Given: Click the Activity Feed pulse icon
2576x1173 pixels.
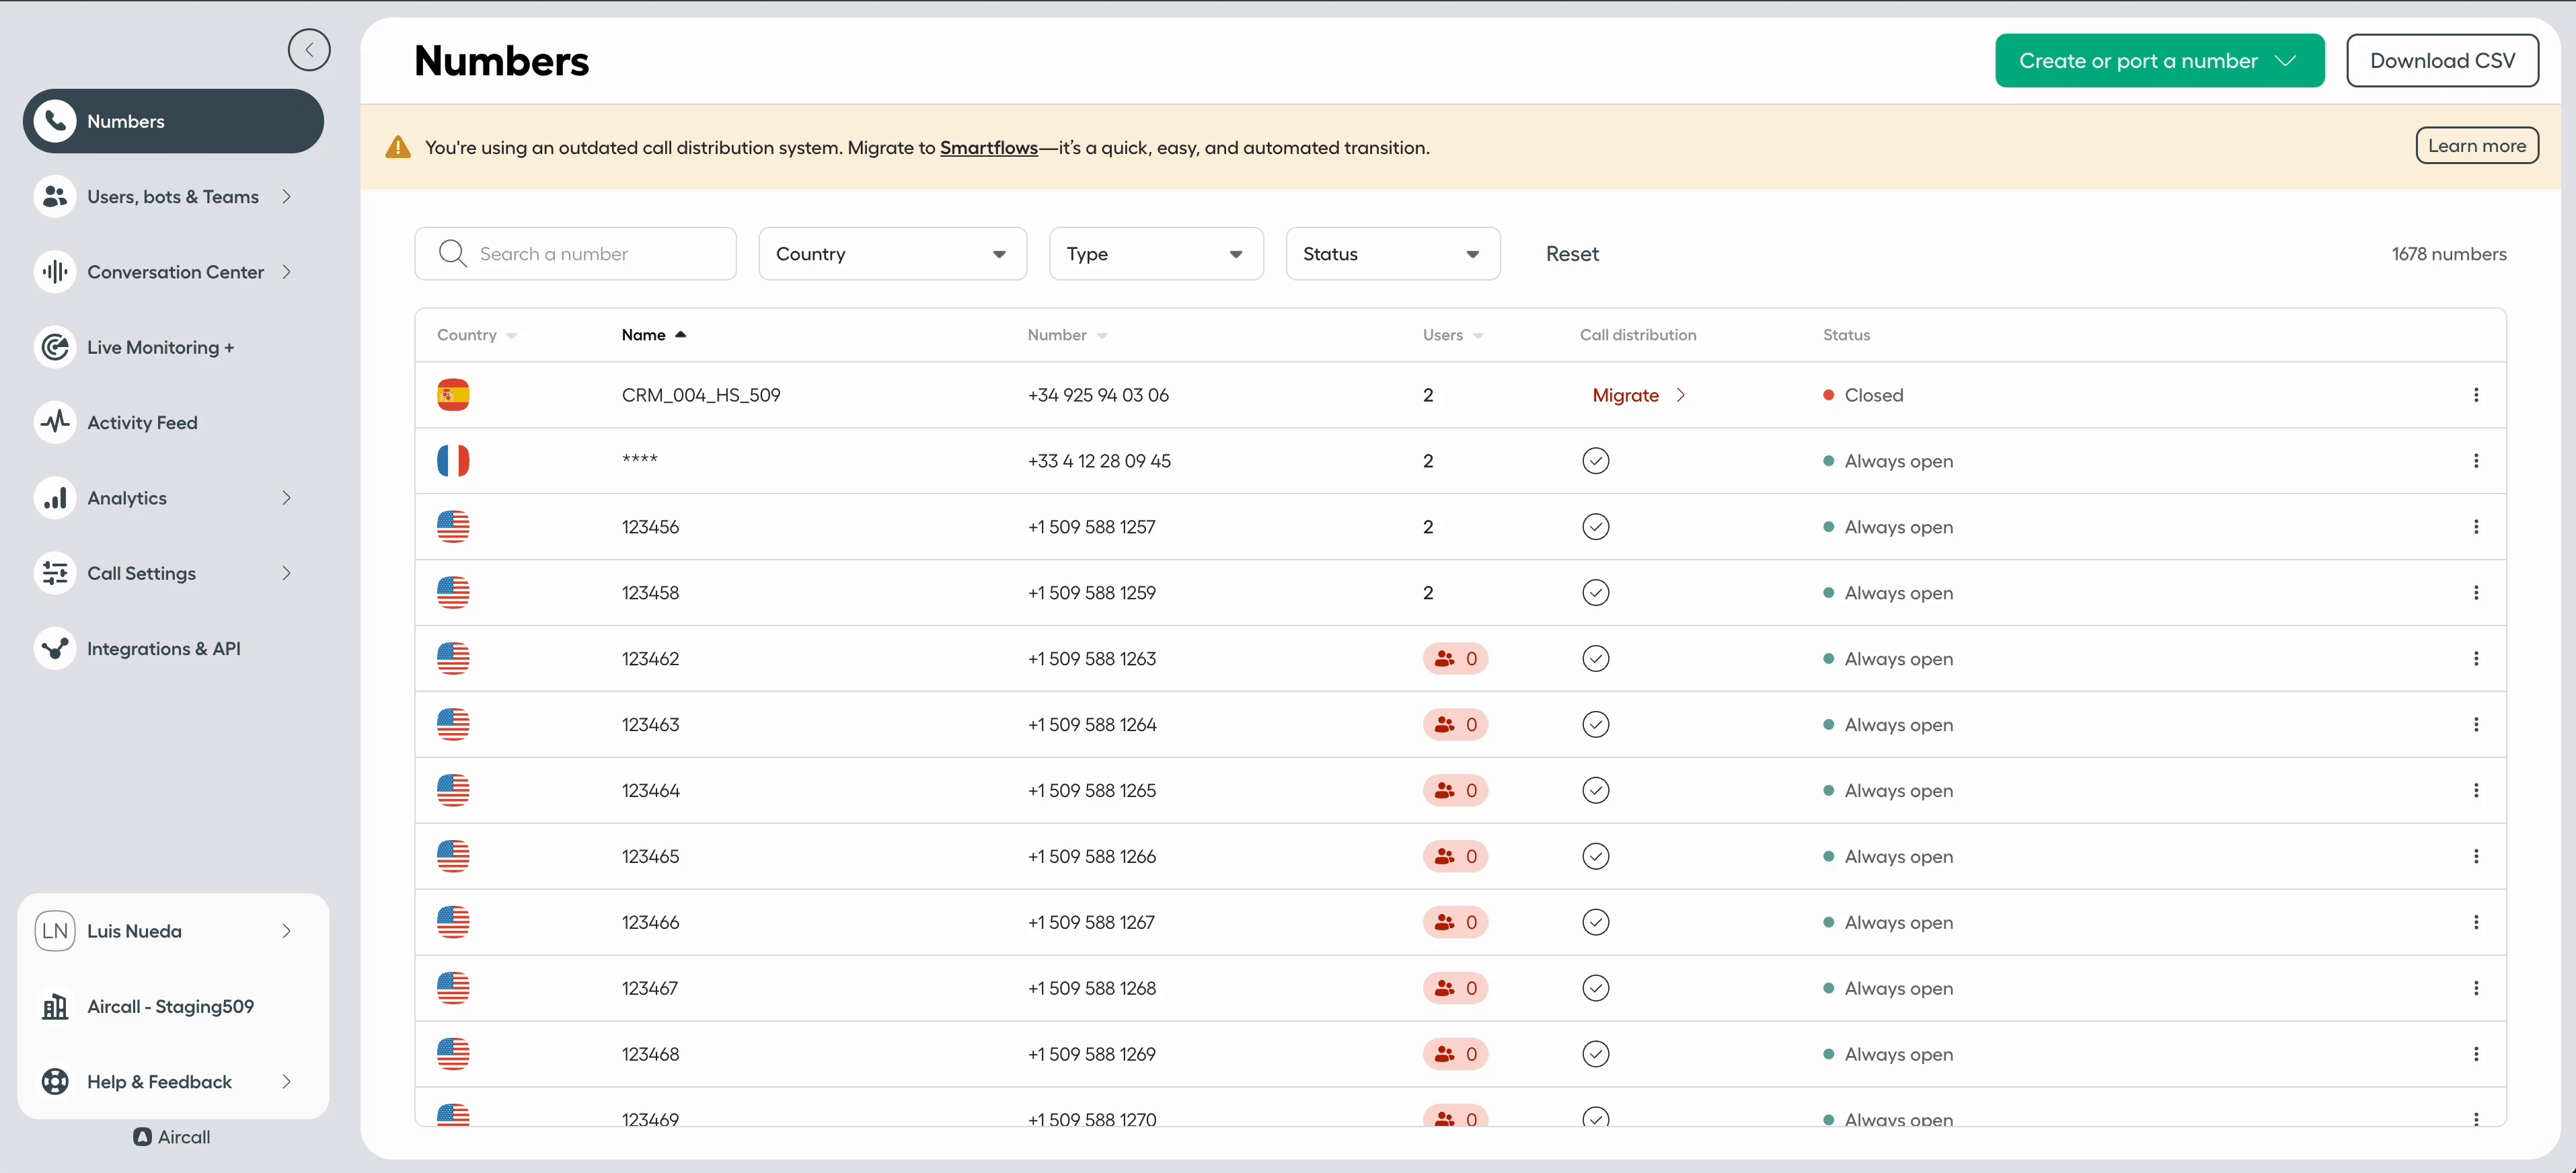Looking at the screenshot, I should click(55, 422).
